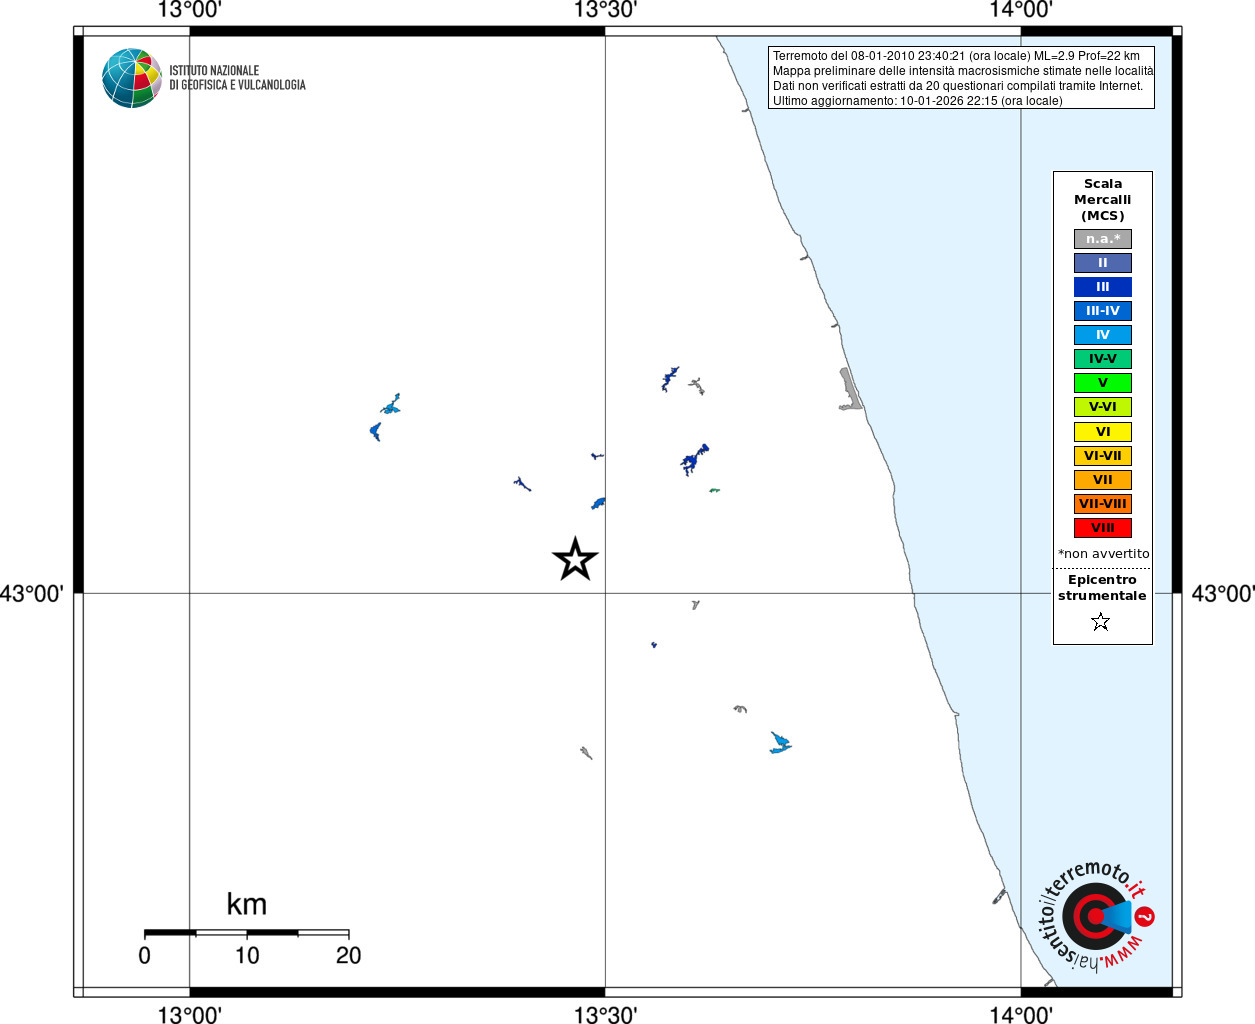Click the 'Epicentro strumentale' legend label

tap(1102, 588)
